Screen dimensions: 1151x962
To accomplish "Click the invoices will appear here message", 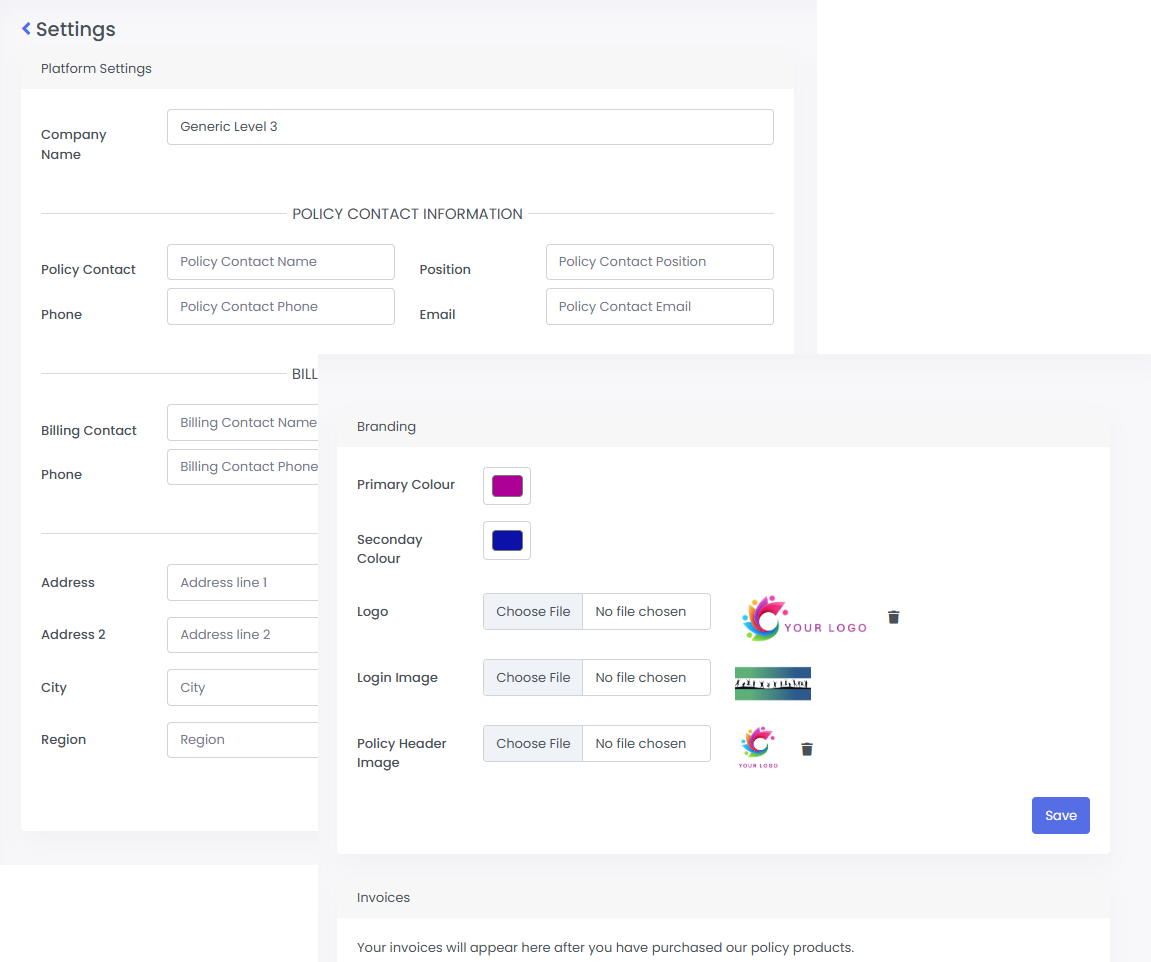I will 606,947.
